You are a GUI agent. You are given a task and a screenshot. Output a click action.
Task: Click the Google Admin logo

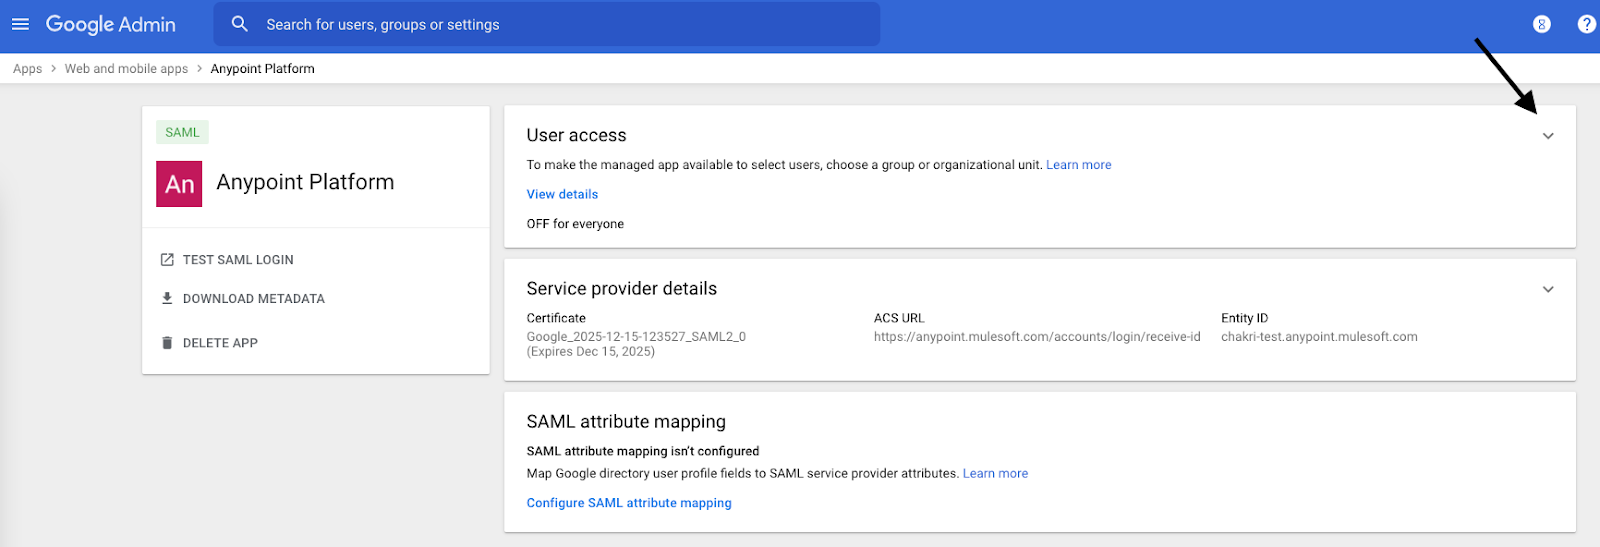pyautogui.click(x=111, y=25)
